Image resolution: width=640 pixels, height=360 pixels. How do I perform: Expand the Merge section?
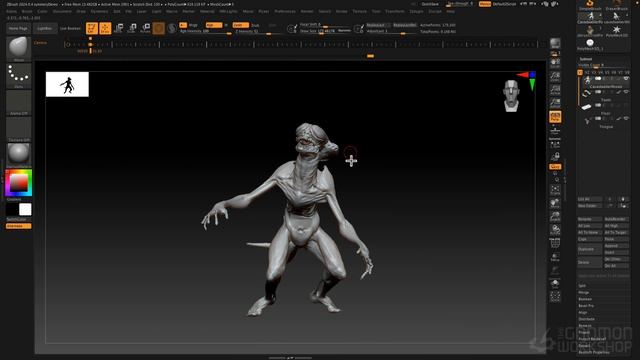click(584, 292)
